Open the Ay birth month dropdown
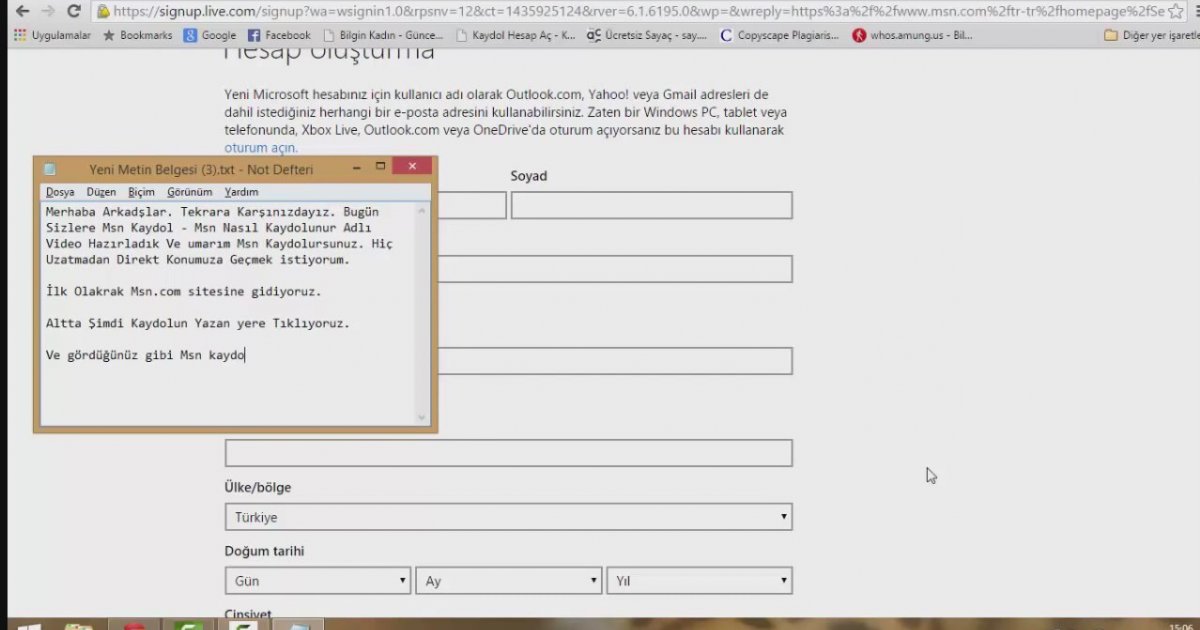The image size is (1200, 630). pyautogui.click(x=509, y=581)
